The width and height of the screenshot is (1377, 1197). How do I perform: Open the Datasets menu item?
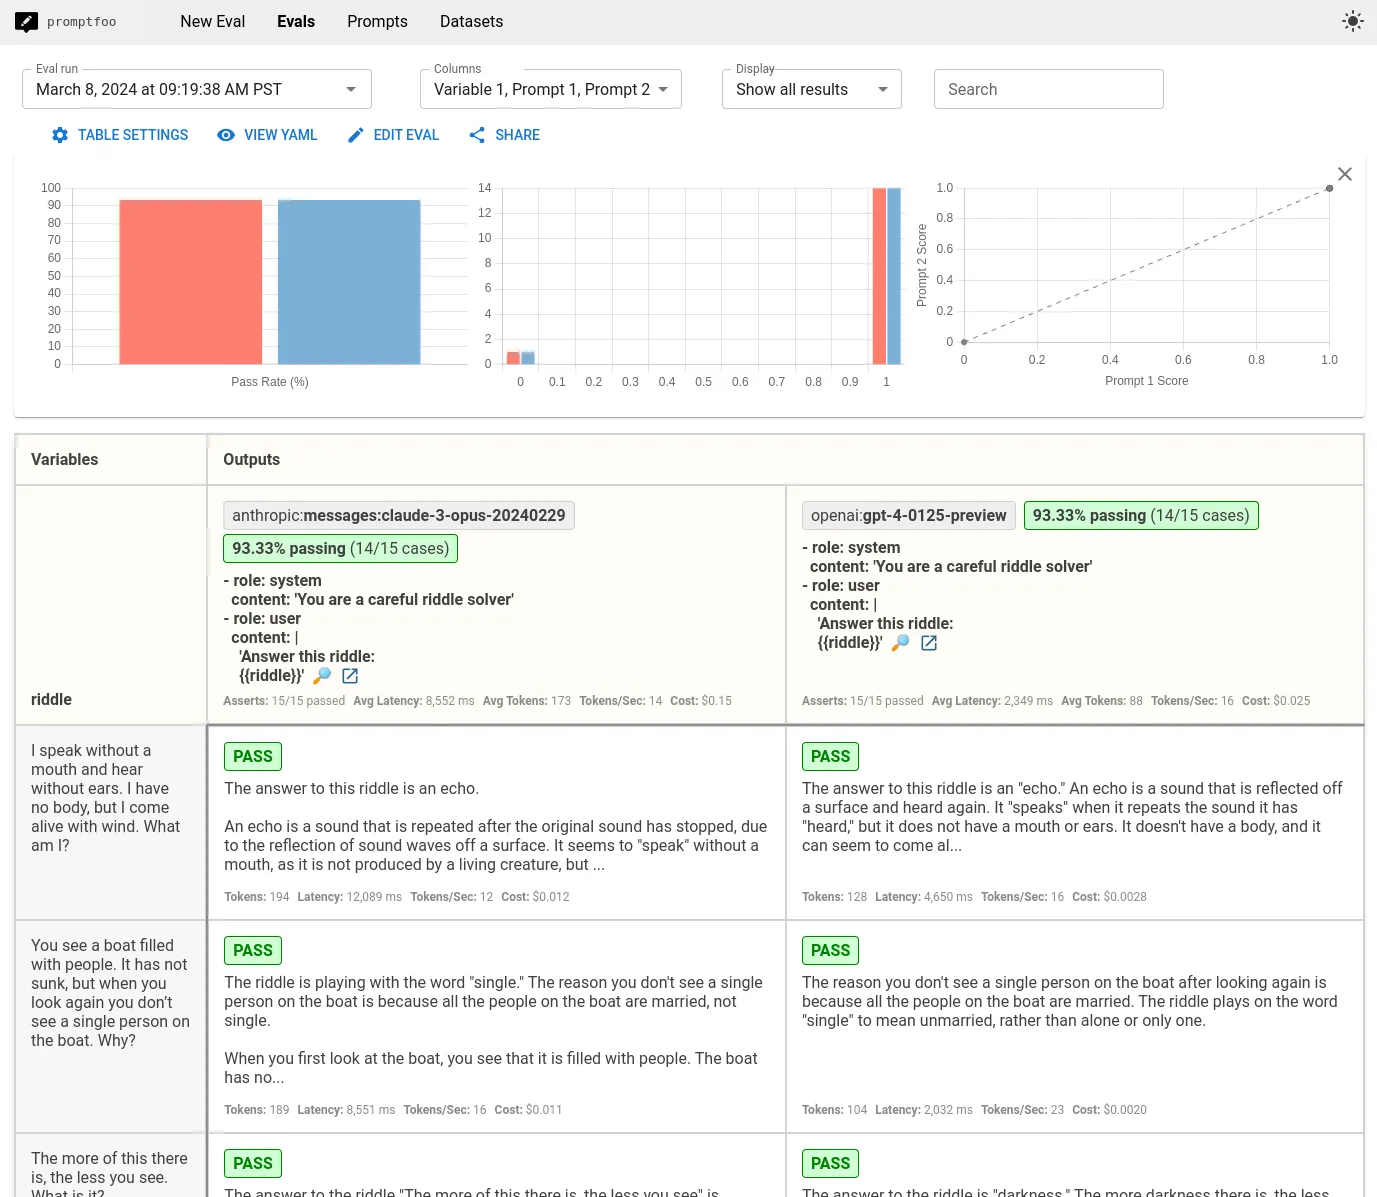(x=471, y=22)
